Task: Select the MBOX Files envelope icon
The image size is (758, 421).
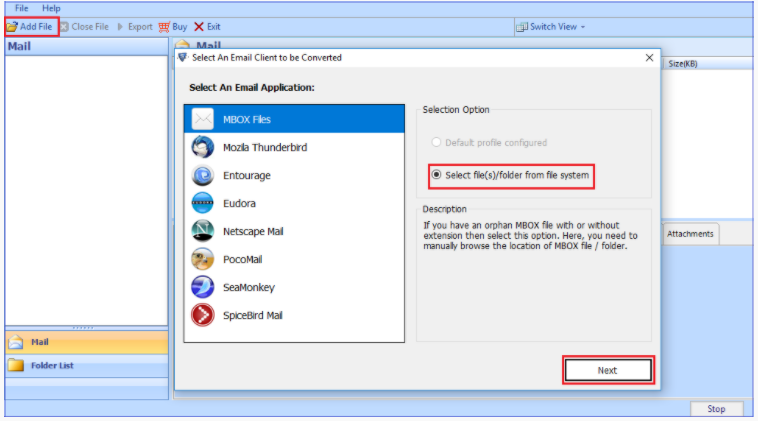Action: [203, 119]
